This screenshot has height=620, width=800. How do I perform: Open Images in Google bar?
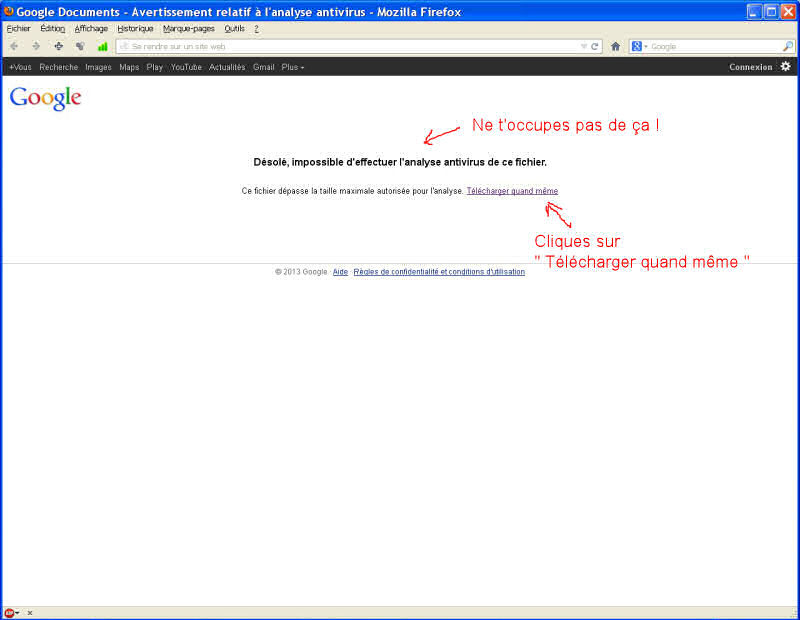coord(98,67)
